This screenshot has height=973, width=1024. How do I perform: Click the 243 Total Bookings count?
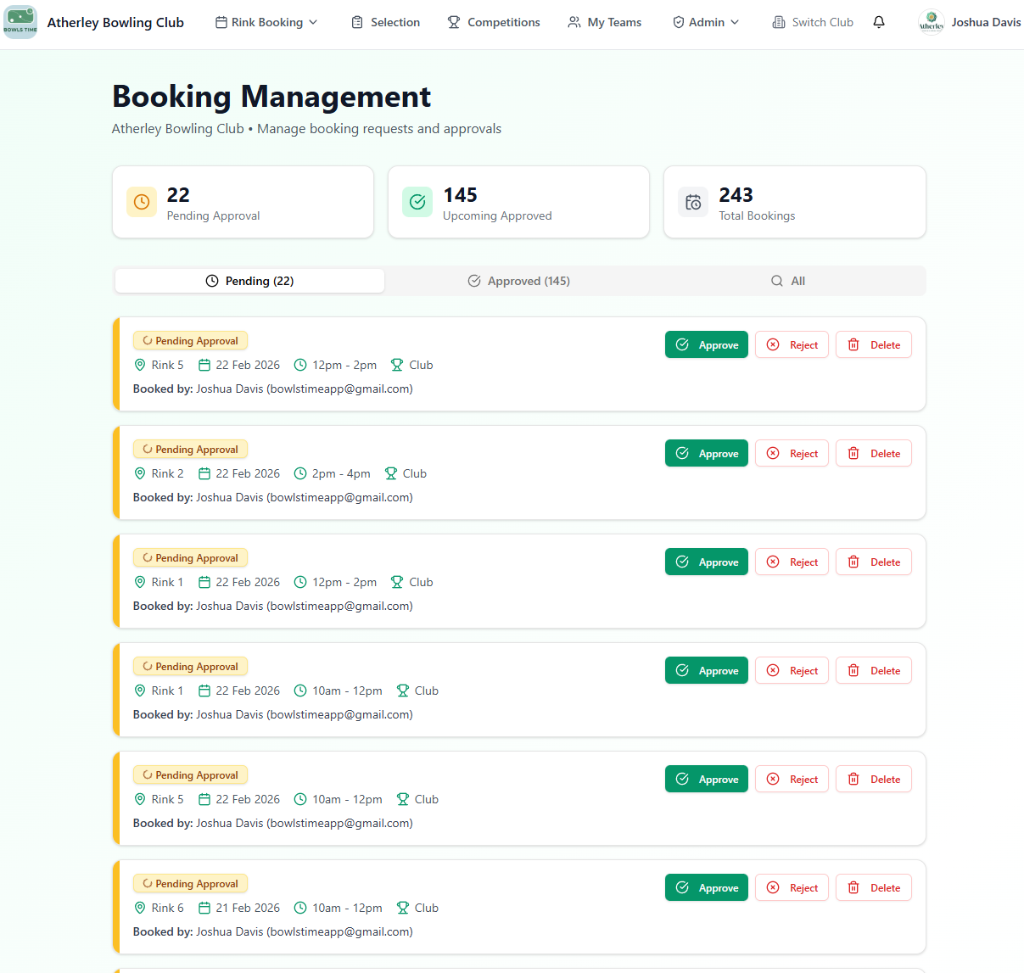tap(736, 195)
